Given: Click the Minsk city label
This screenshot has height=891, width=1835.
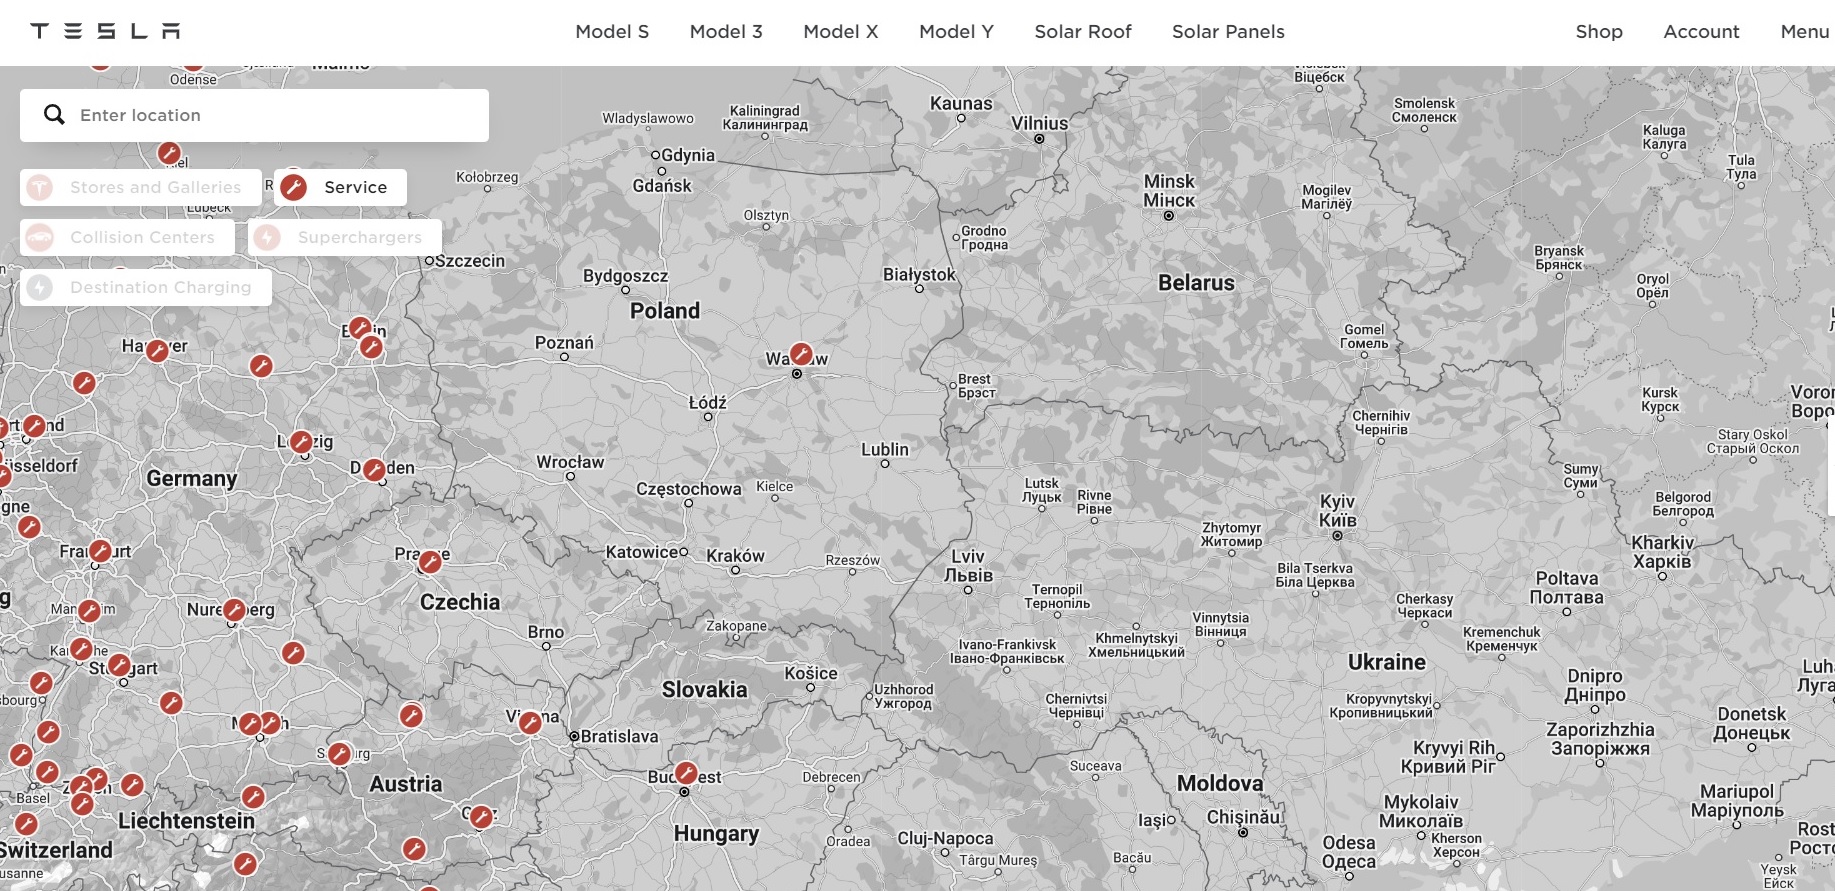Looking at the screenshot, I should pyautogui.click(x=1169, y=190).
